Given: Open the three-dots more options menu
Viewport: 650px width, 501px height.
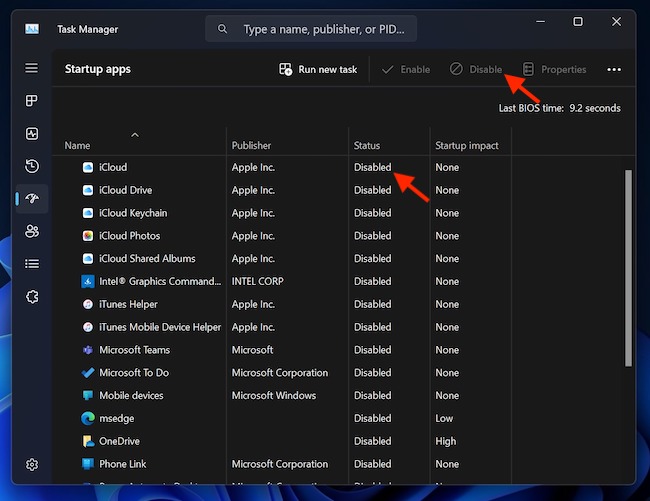Looking at the screenshot, I should [614, 70].
